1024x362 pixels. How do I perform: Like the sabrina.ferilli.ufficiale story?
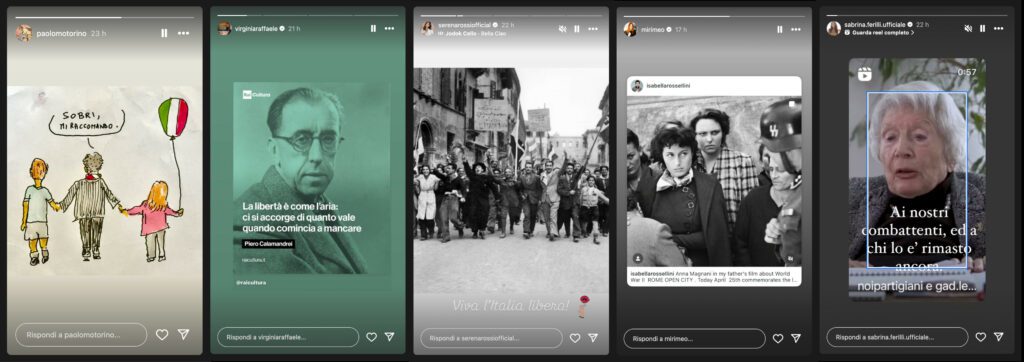click(x=981, y=337)
